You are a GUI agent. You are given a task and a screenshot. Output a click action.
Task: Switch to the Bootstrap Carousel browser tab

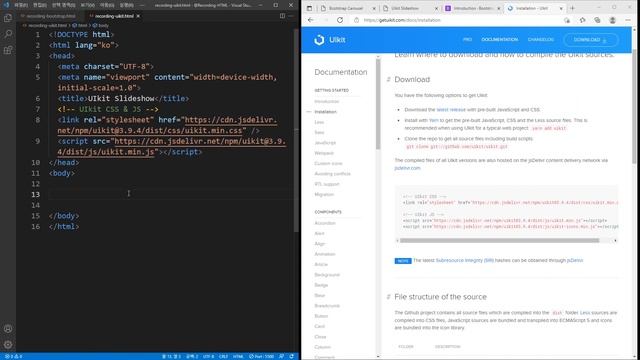point(346,8)
